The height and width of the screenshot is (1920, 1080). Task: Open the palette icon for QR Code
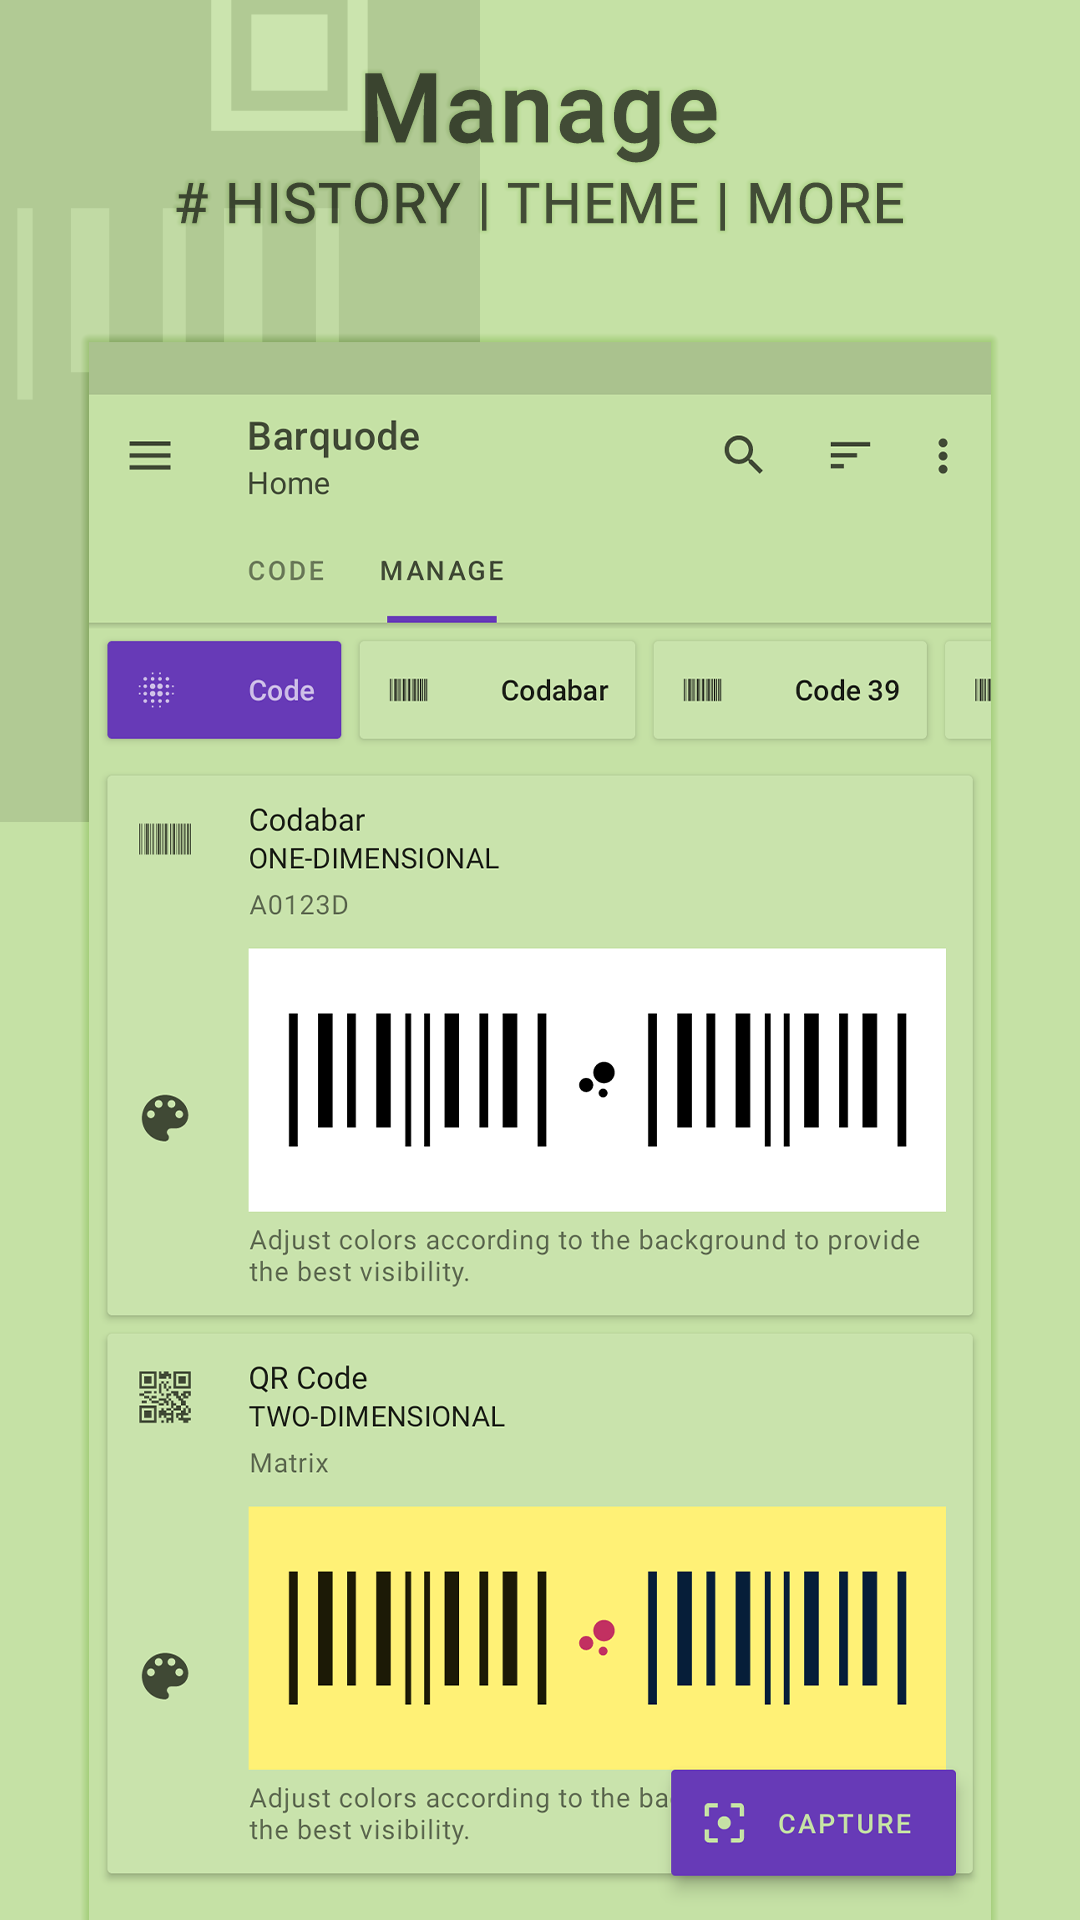point(165,1676)
